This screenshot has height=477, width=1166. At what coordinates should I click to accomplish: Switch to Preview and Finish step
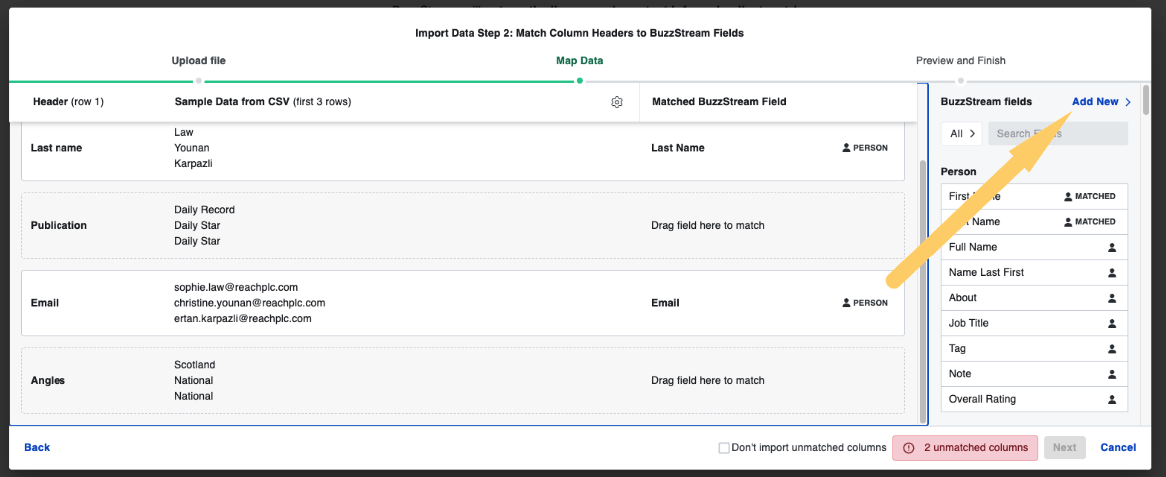point(960,61)
